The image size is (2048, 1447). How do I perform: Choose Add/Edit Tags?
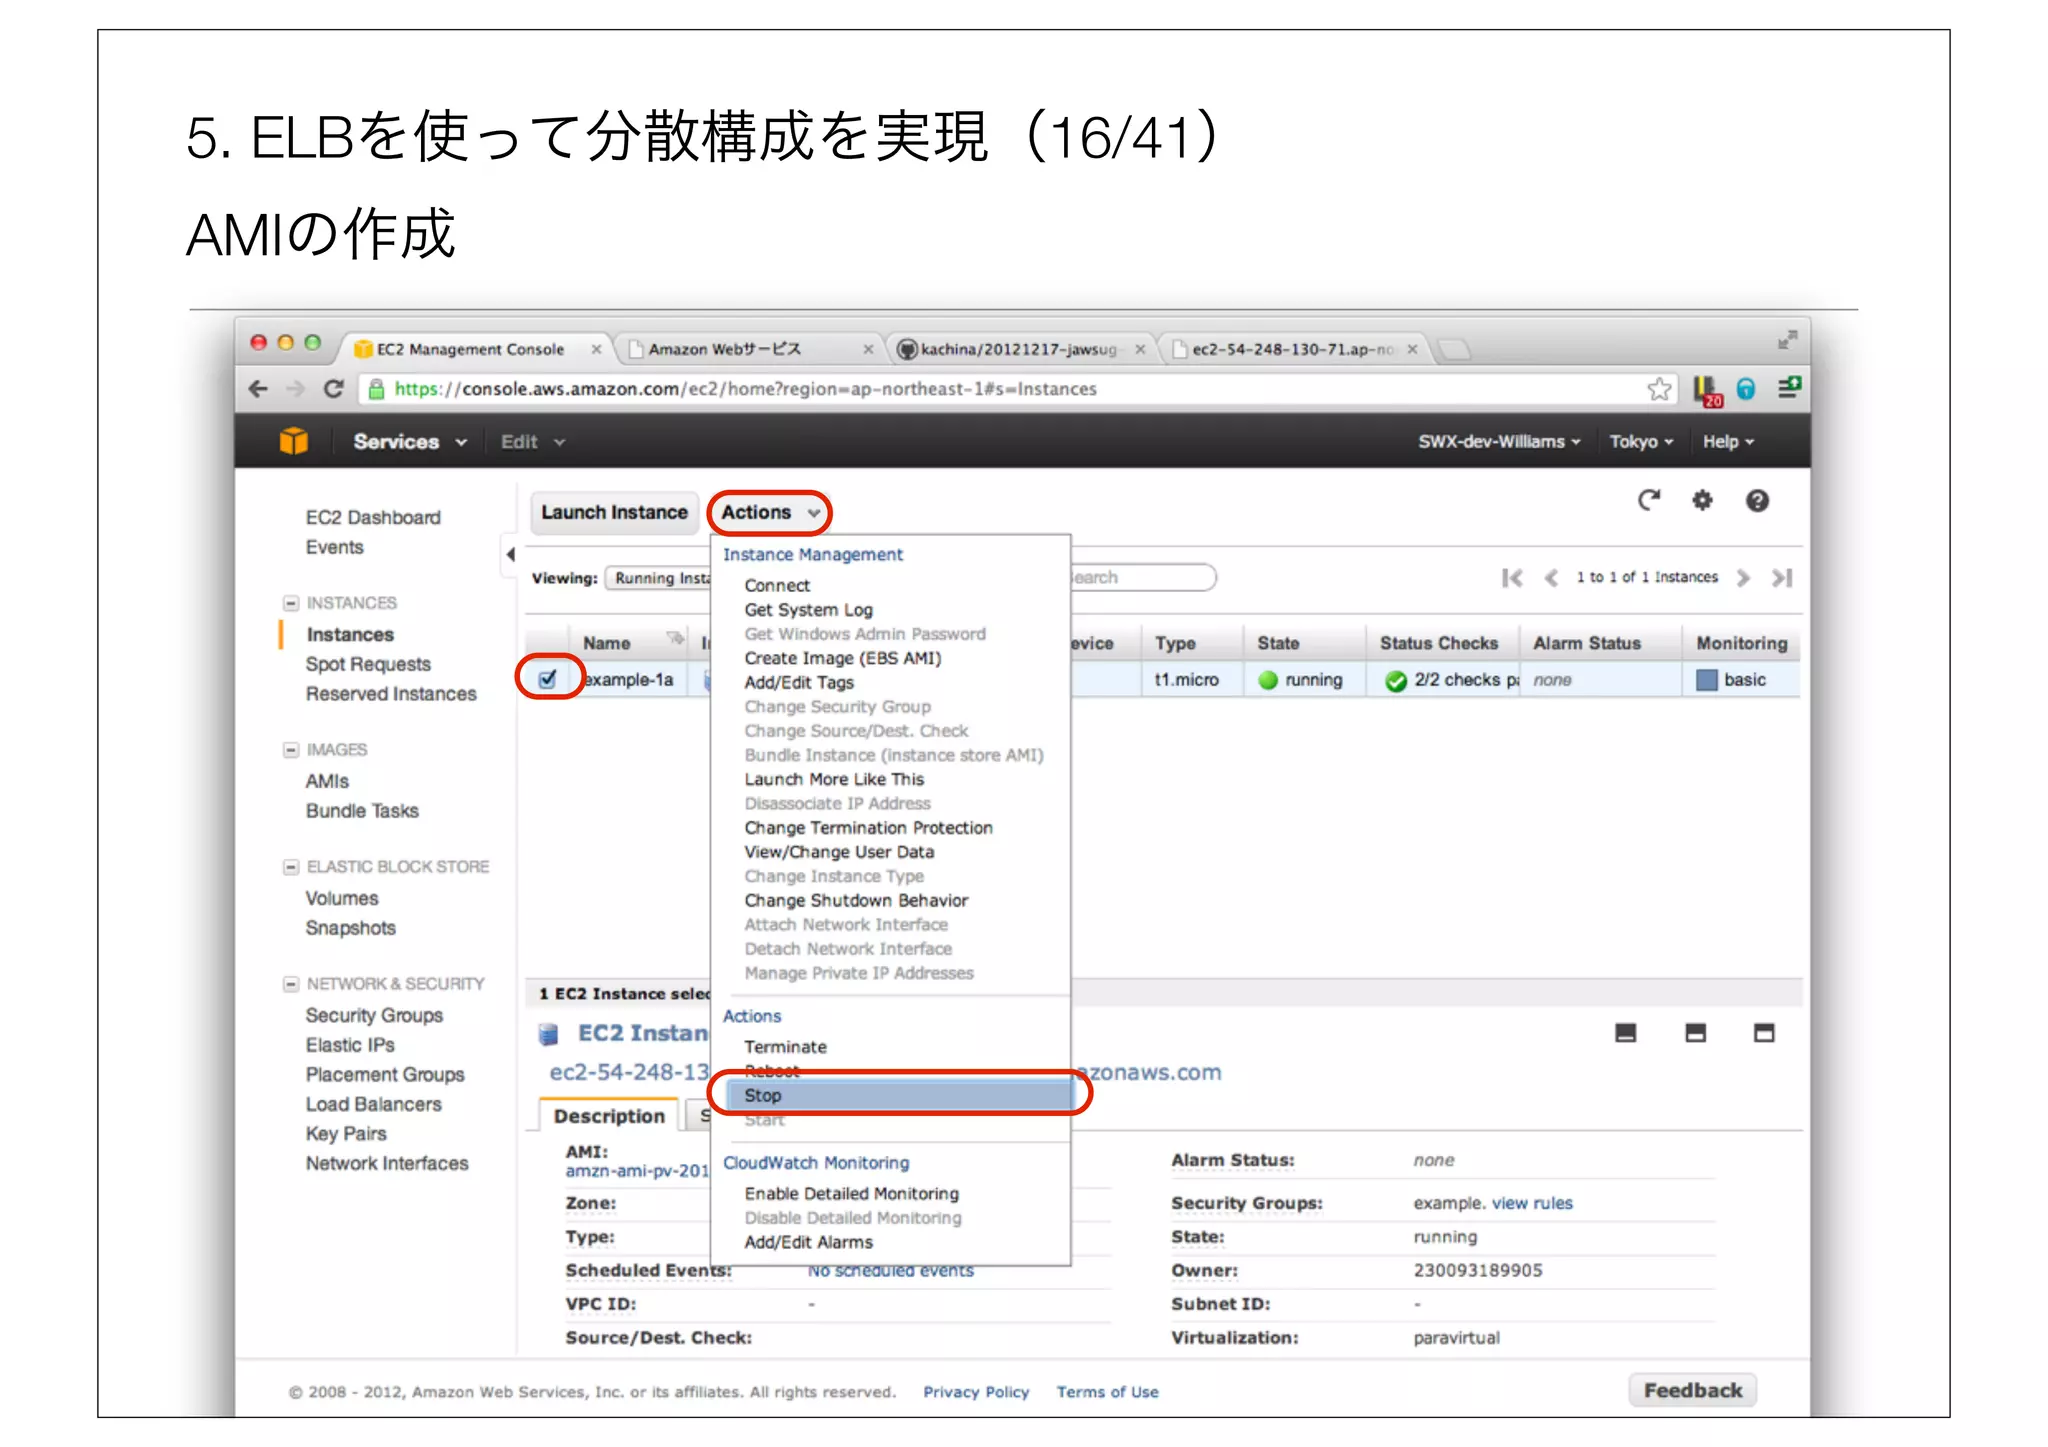point(799,682)
